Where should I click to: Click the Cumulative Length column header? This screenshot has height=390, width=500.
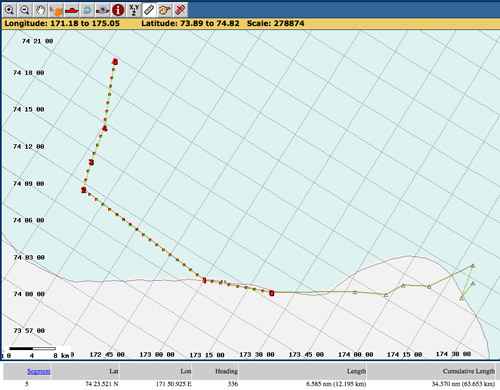[469, 371]
